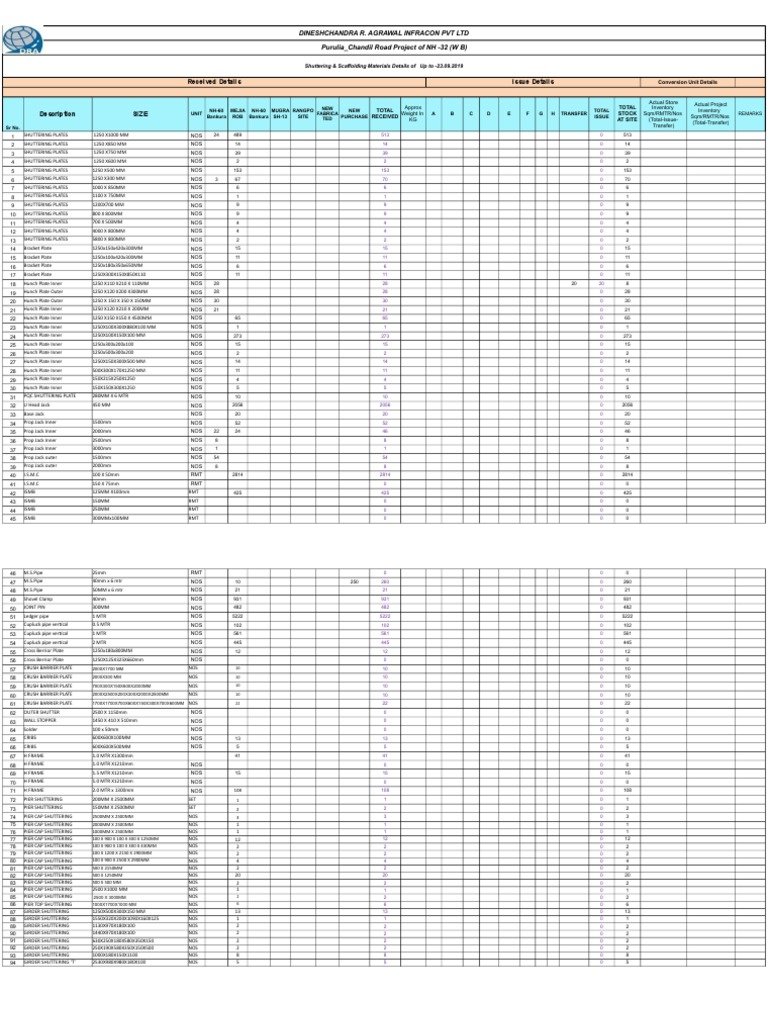Click the description cell in row 19
This screenshot has height=1024, width=768.
(x=57, y=292)
